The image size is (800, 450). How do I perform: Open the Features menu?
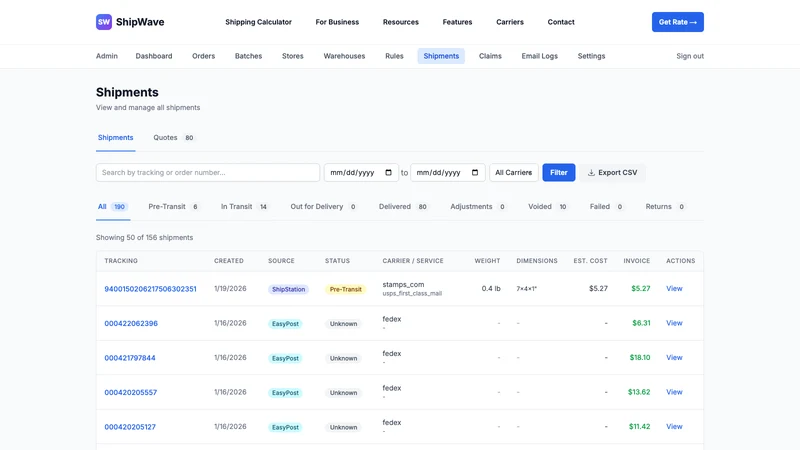[457, 22]
